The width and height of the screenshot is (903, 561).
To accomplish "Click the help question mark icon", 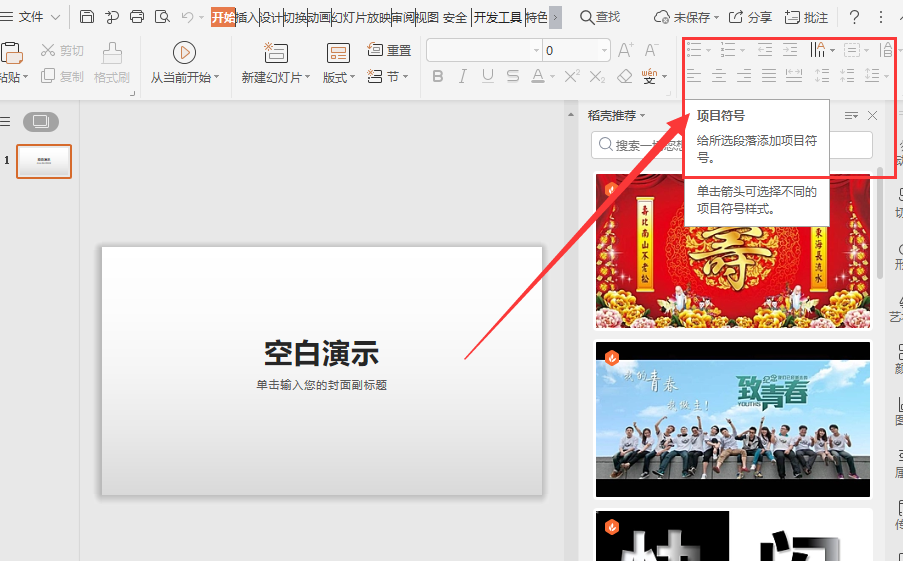I will point(854,17).
